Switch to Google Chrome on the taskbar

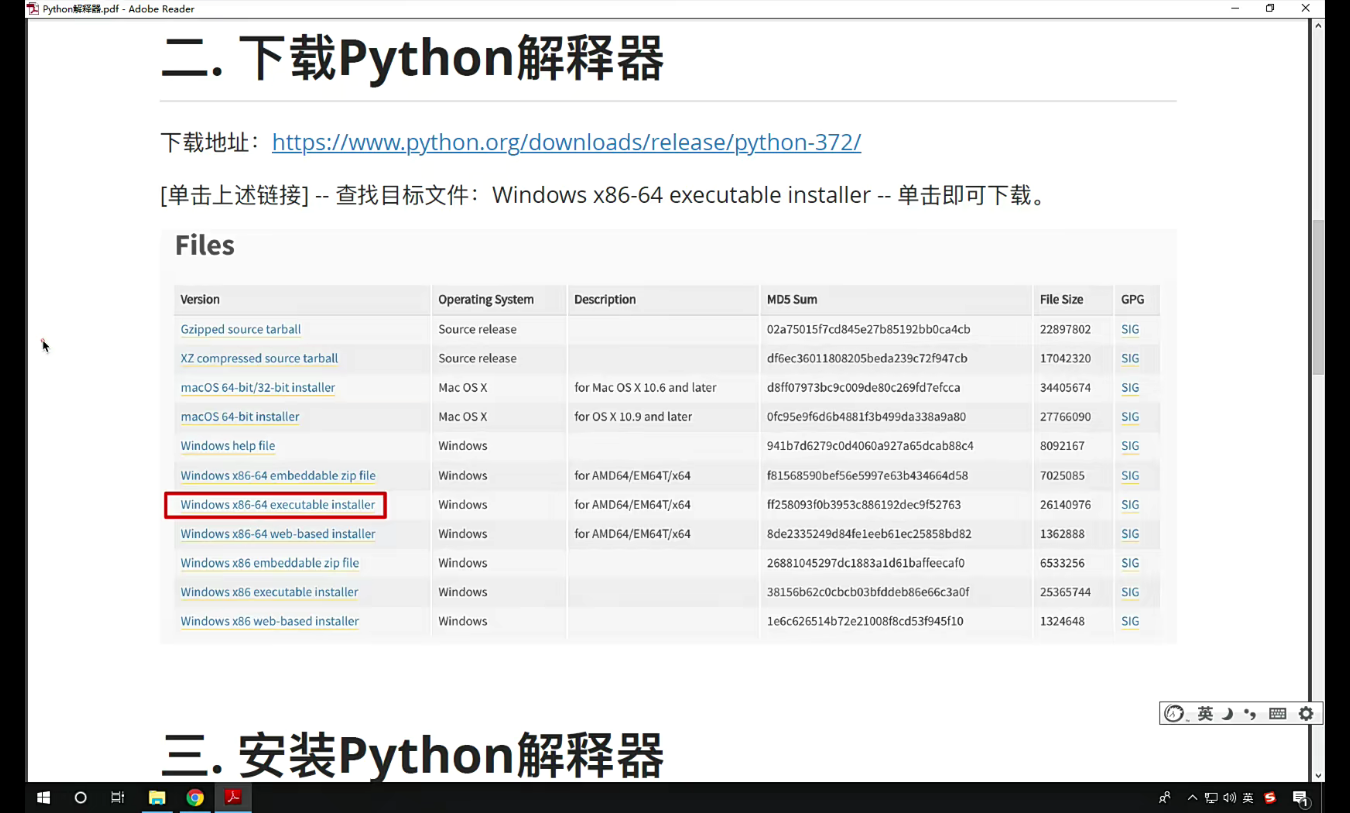(x=195, y=797)
